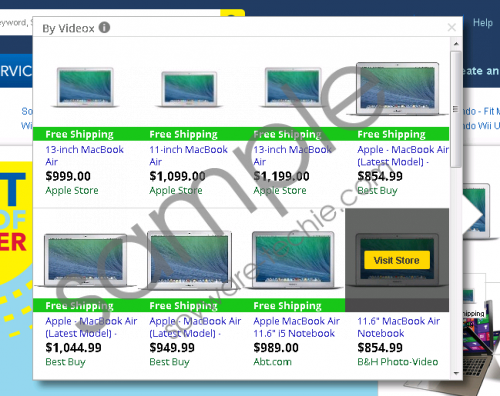Open the 11-inch MacBook Air link
This screenshot has height=396, width=500.
coord(188,155)
